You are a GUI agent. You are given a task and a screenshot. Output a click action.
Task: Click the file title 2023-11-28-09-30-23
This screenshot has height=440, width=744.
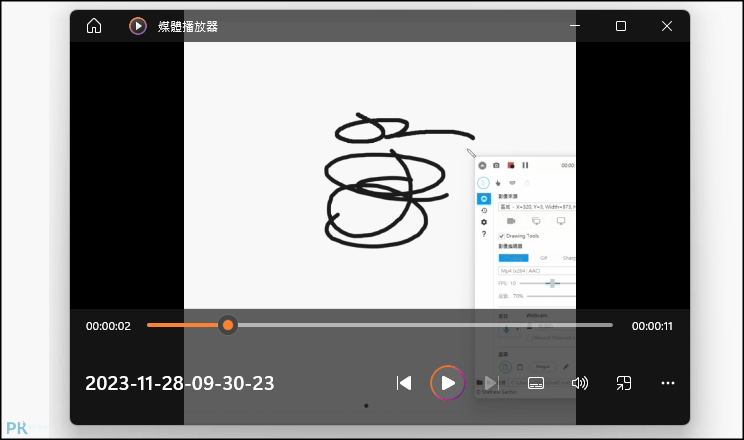(180, 384)
